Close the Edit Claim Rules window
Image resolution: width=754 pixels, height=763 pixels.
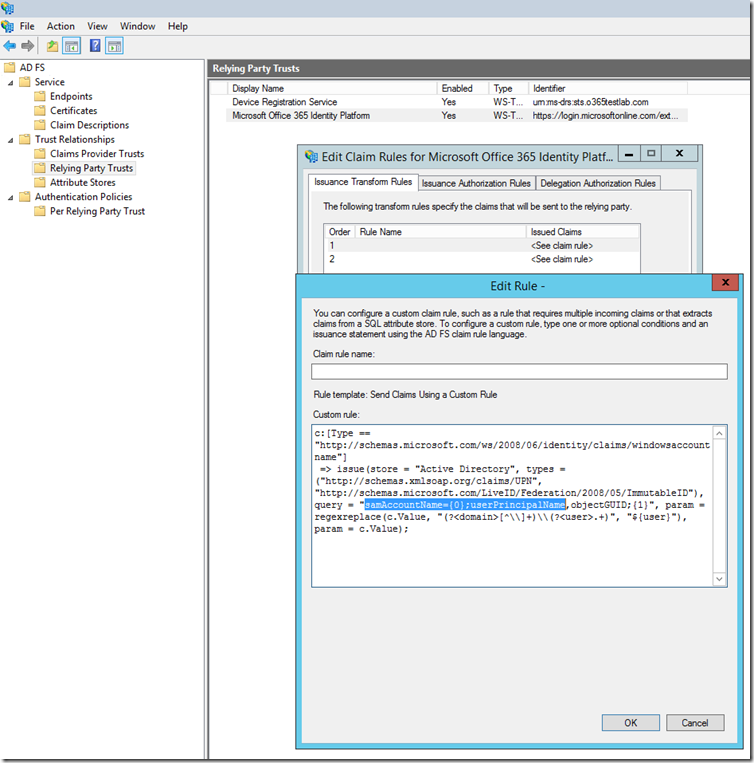tap(680, 154)
